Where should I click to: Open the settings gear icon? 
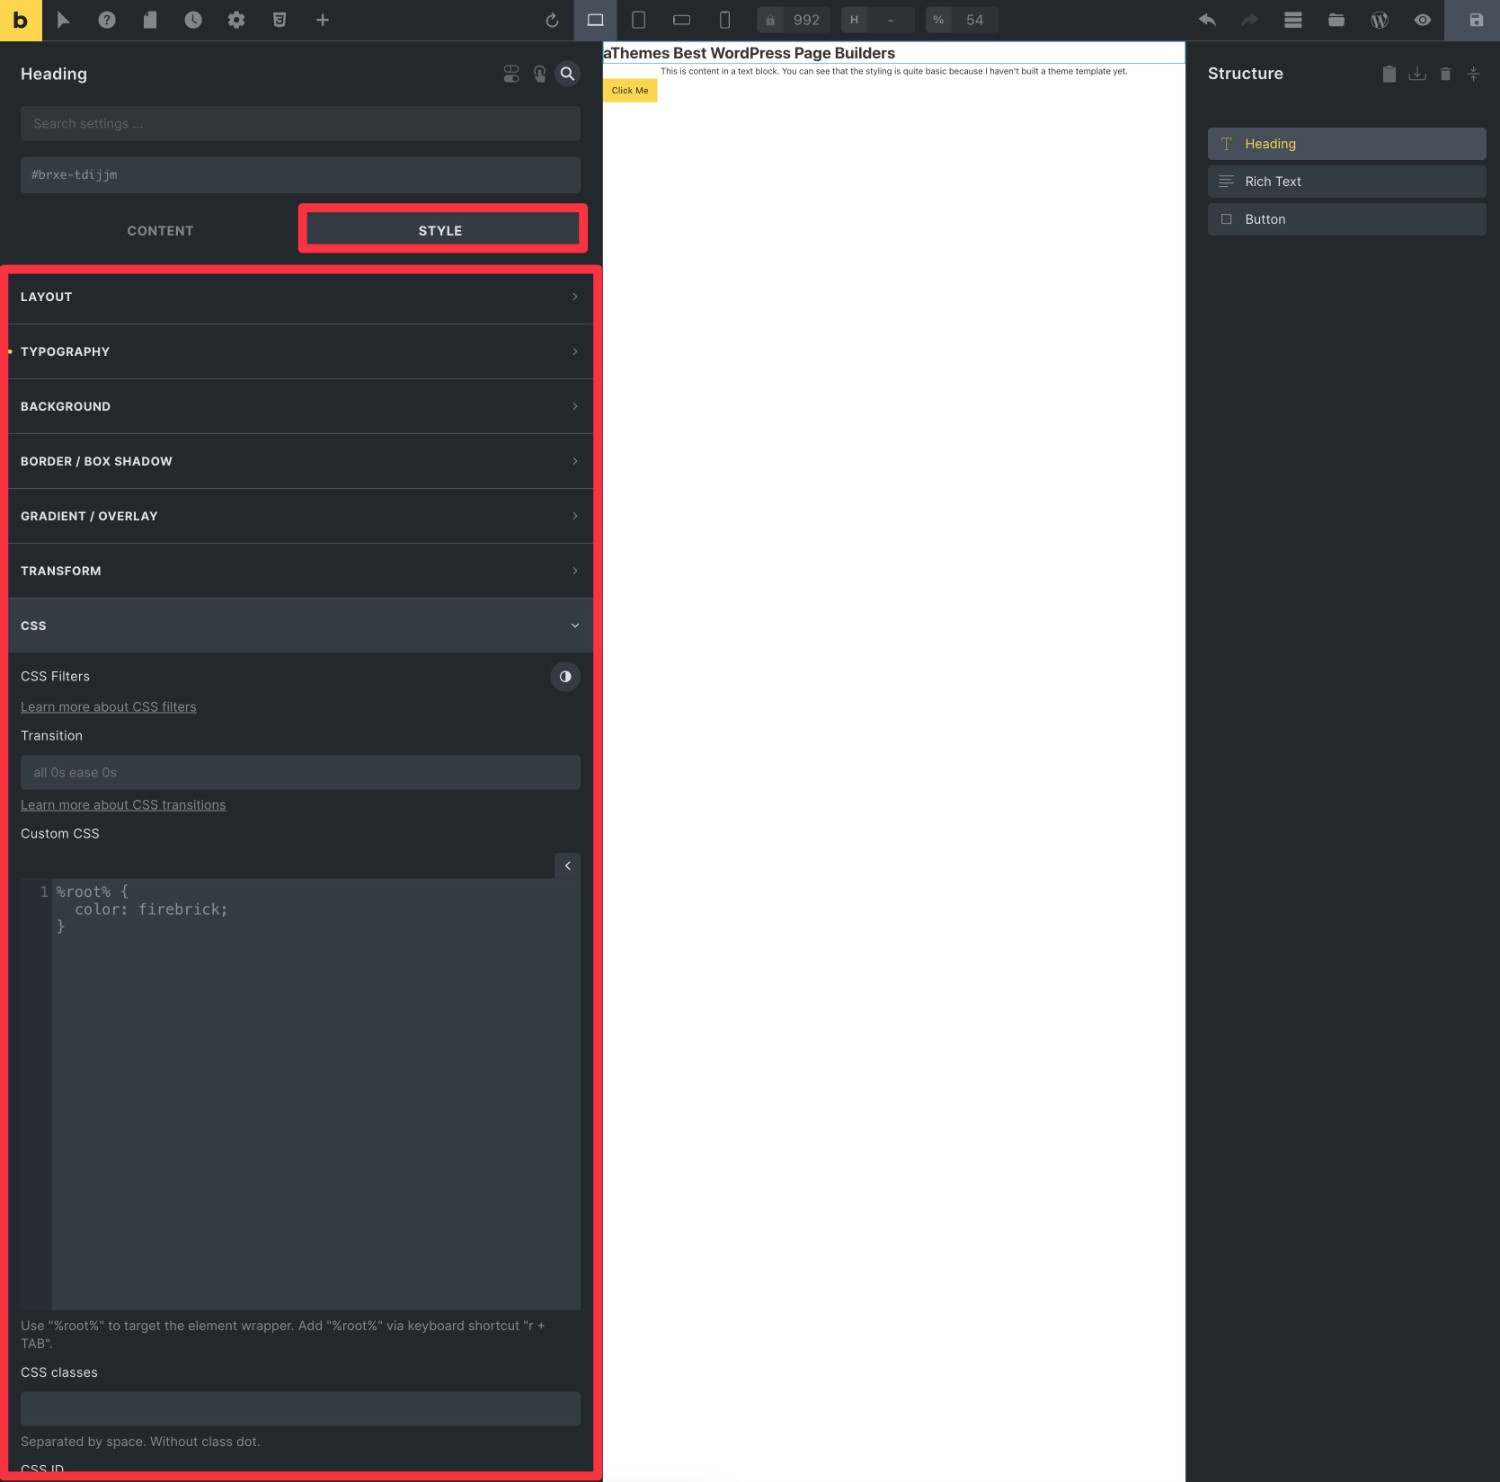pyautogui.click(x=236, y=20)
